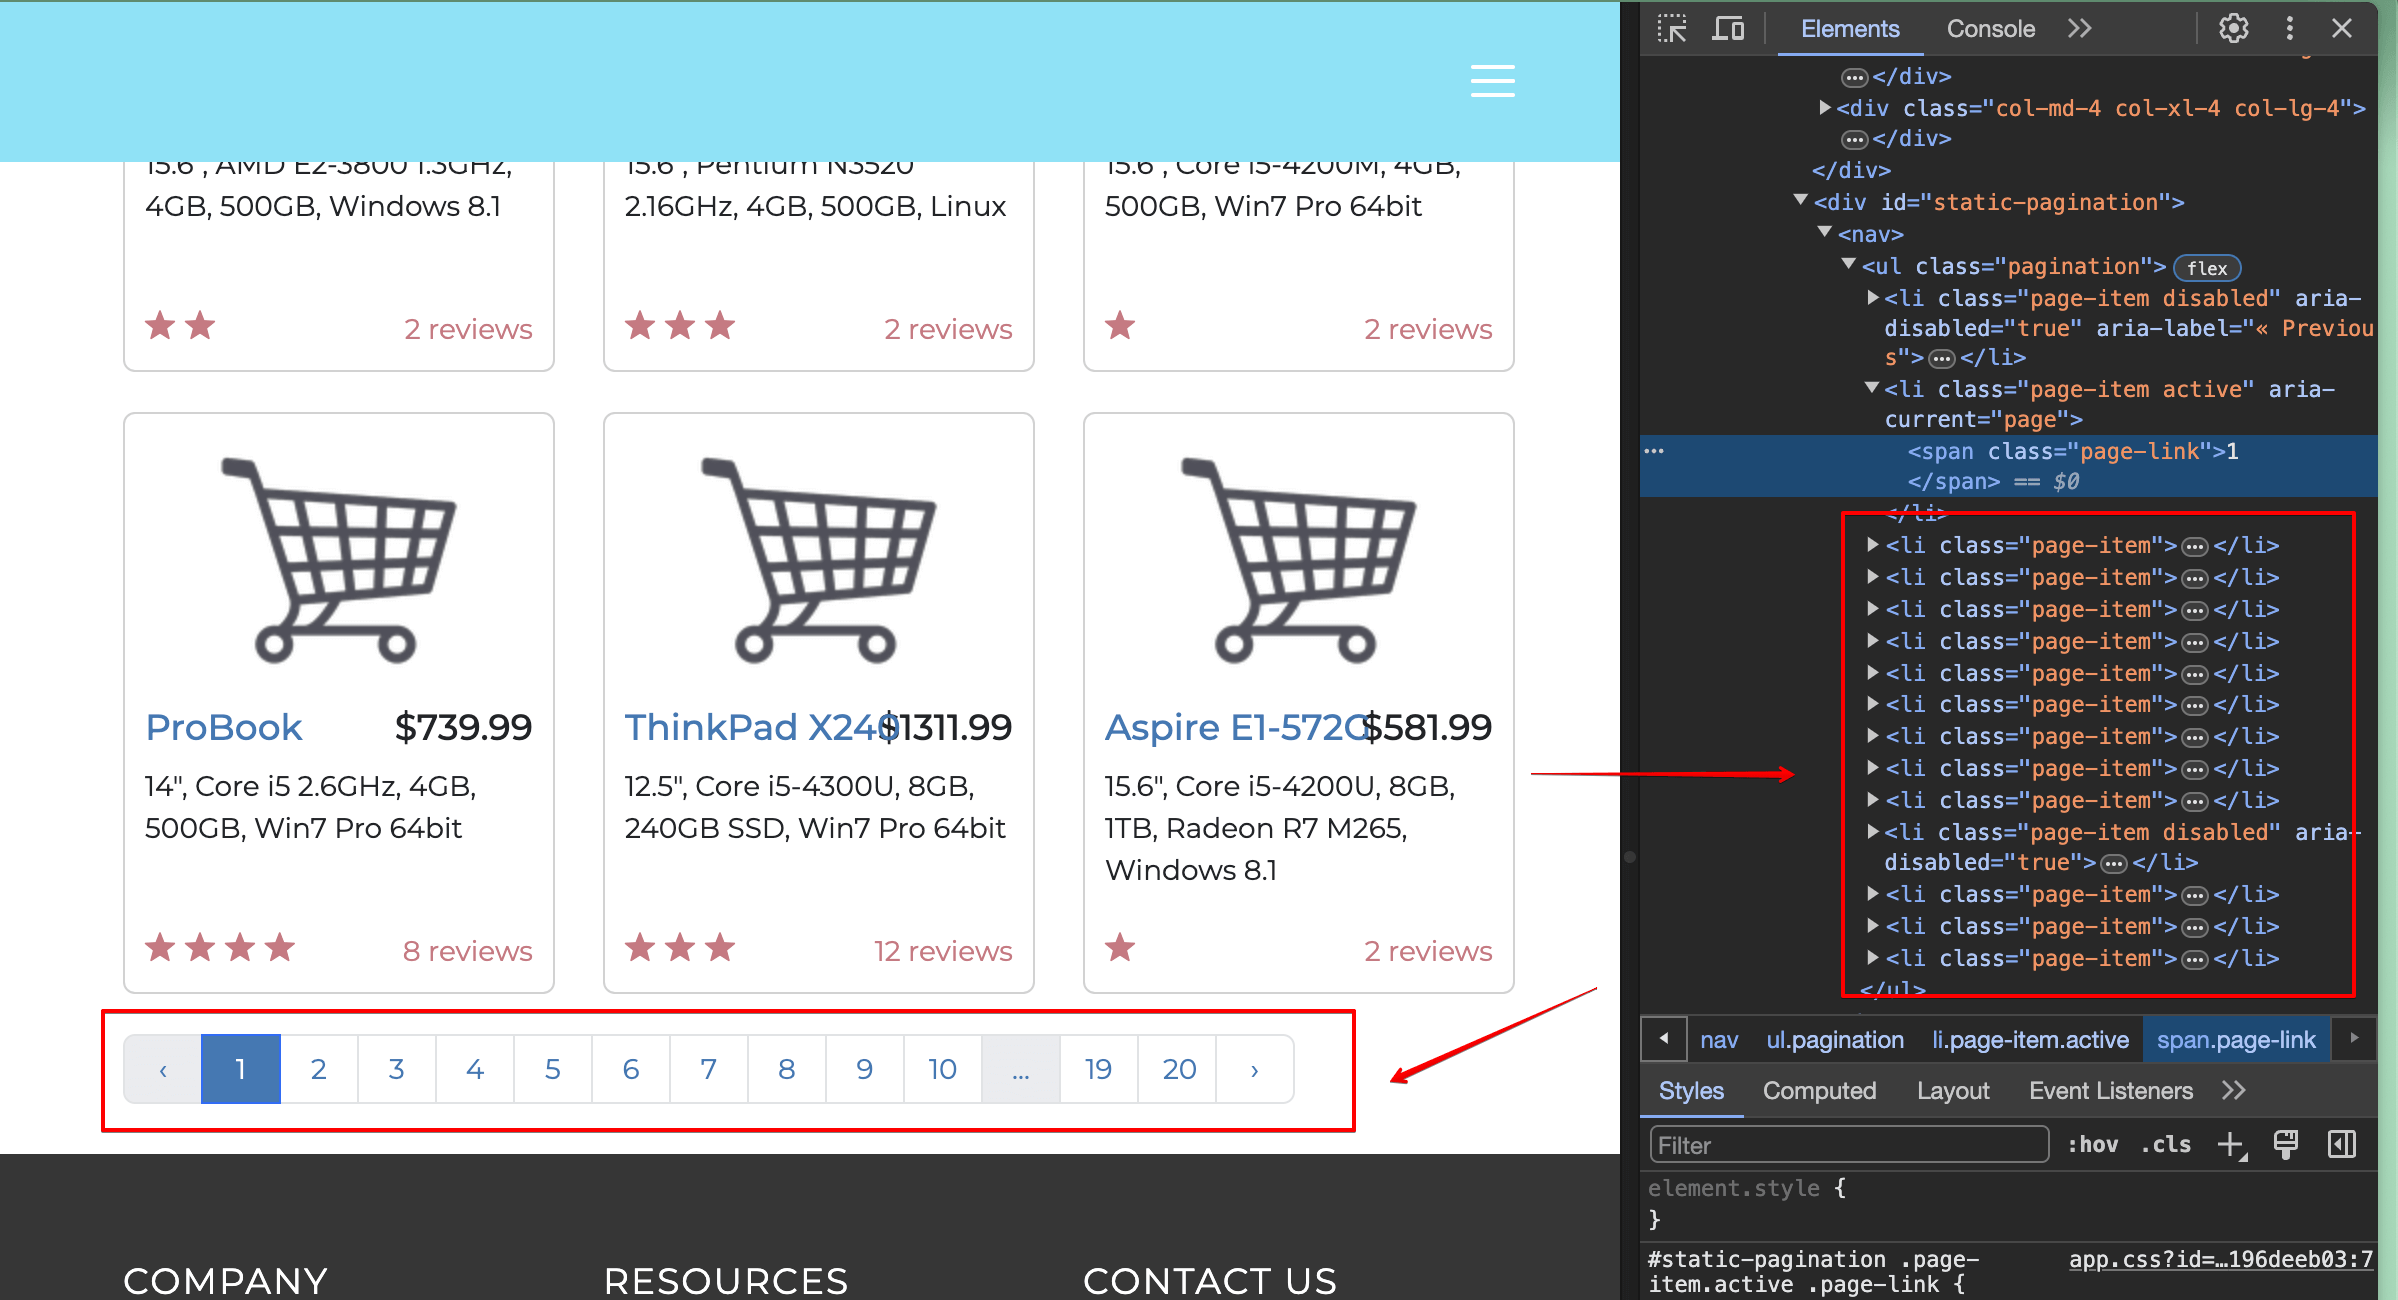Switch to the Console tab

point(1990,29)
